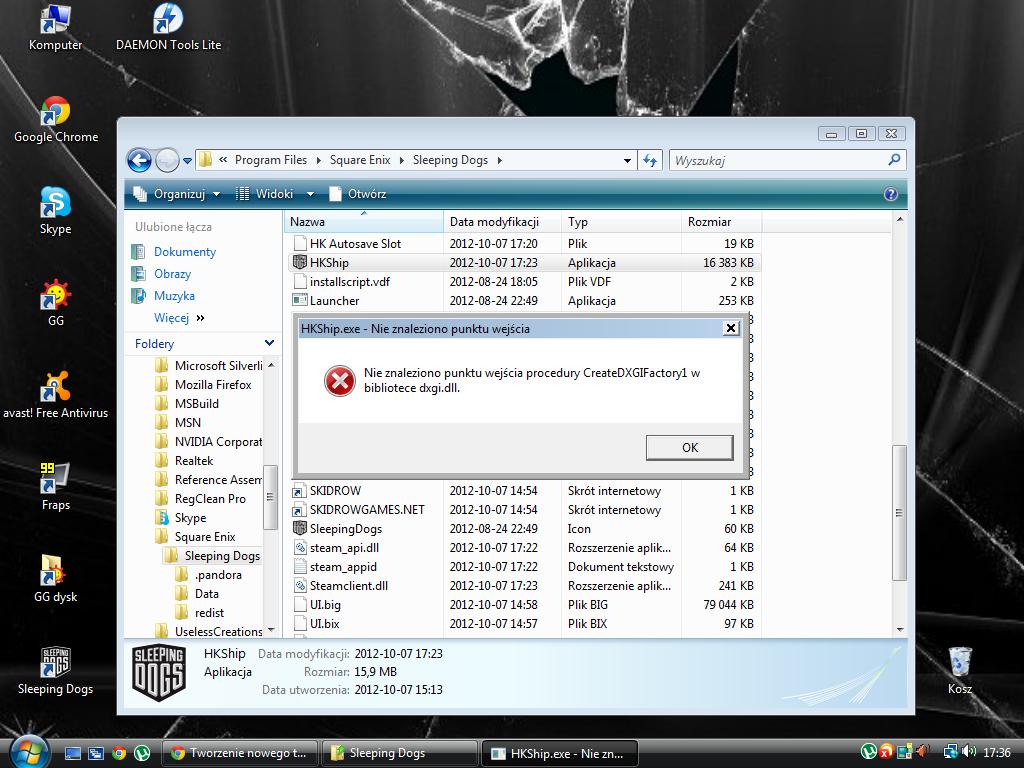Open GG desktop shortcut
Image resolution: width=1024 pixels, height=768 pixels.
click(56, 302)
